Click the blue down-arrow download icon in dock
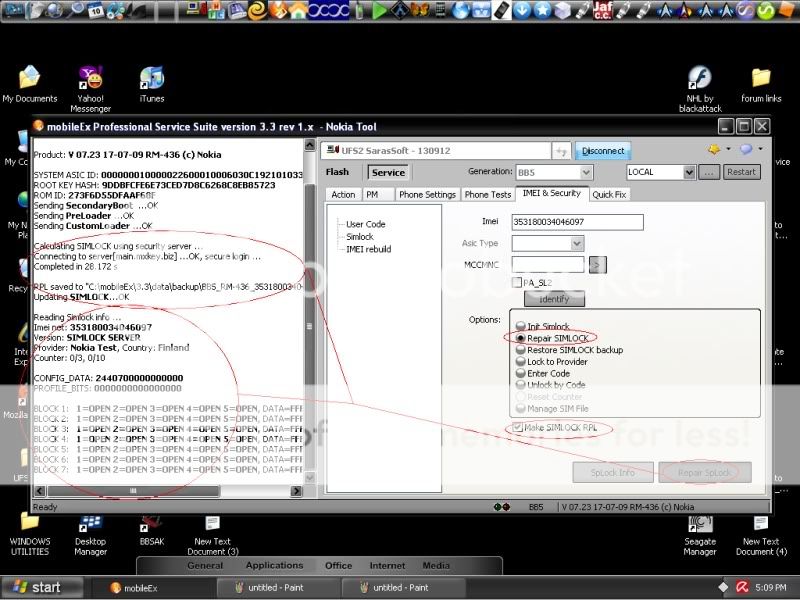800x600 pixels. (x=521, y=11)
